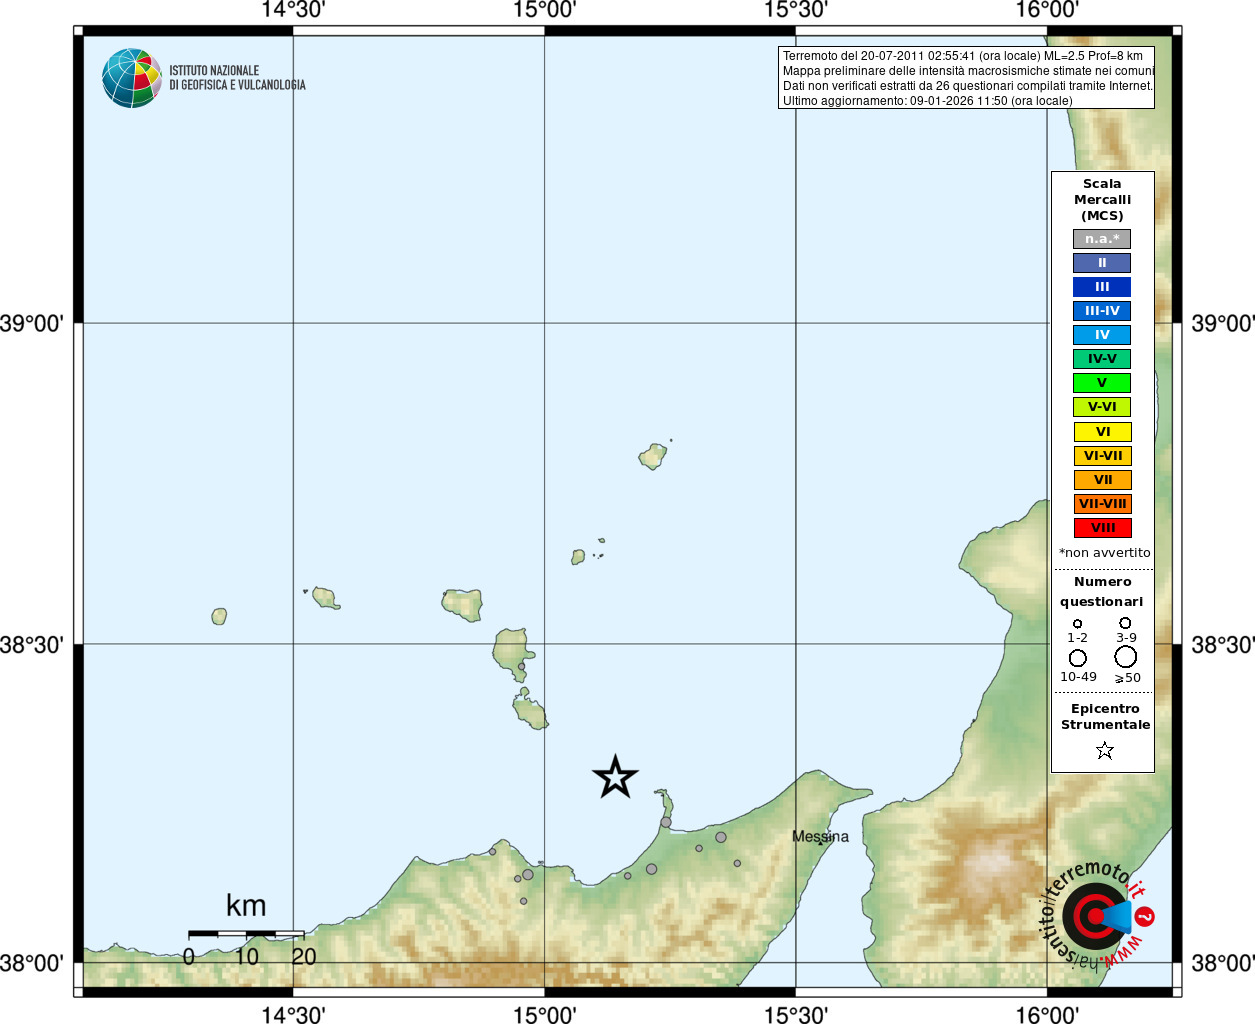
Task: Click the small star under Epicentro Strumentale
Action: point(1104,750)
